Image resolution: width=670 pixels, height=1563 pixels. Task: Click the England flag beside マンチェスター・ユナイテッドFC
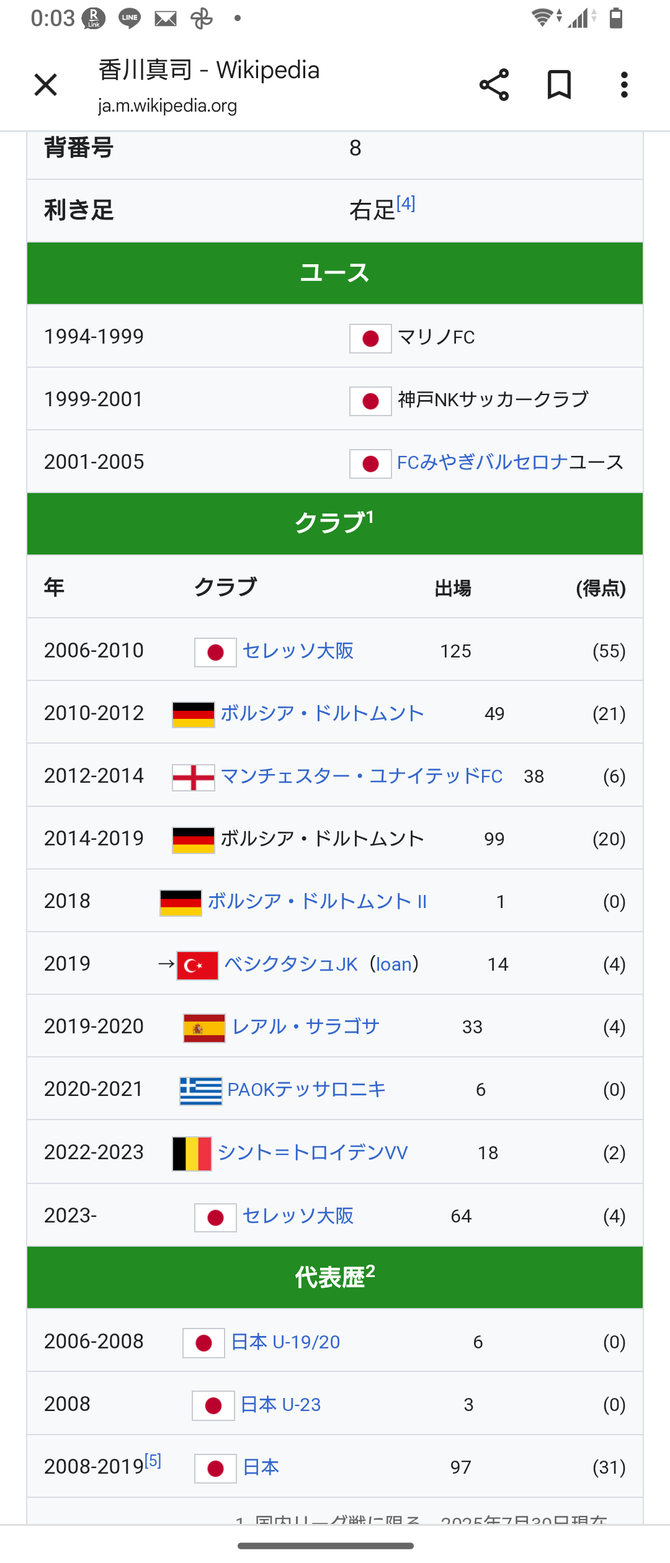pyautogui.click(x=193, y=777)
